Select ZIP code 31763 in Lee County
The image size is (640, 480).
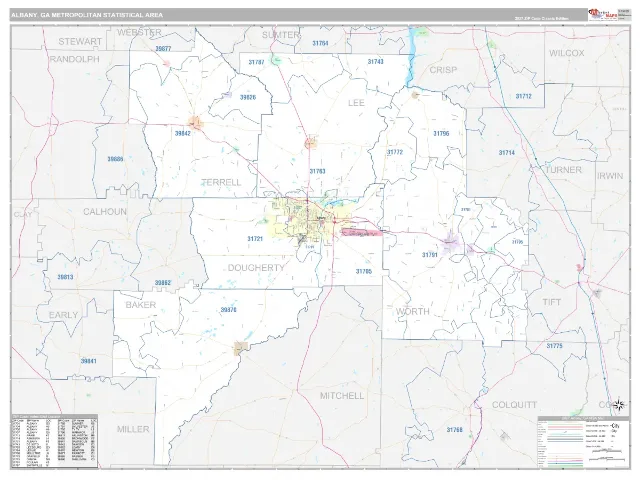click(x=318, y=171)
